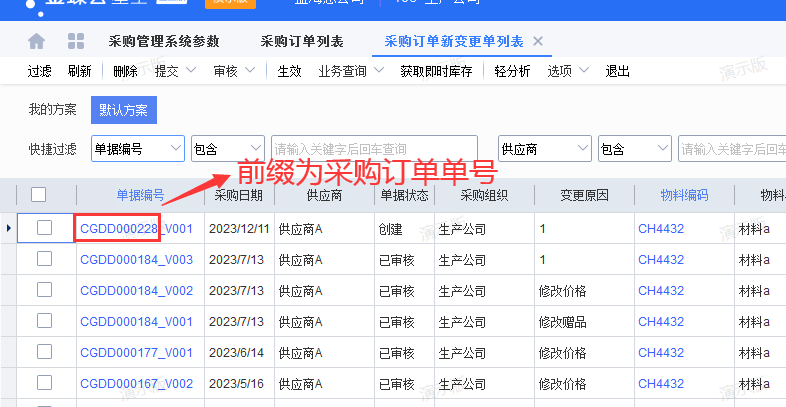Open CH4432 material link in 创建 row
Screen dimensions: 786x407
click(661, 229)
